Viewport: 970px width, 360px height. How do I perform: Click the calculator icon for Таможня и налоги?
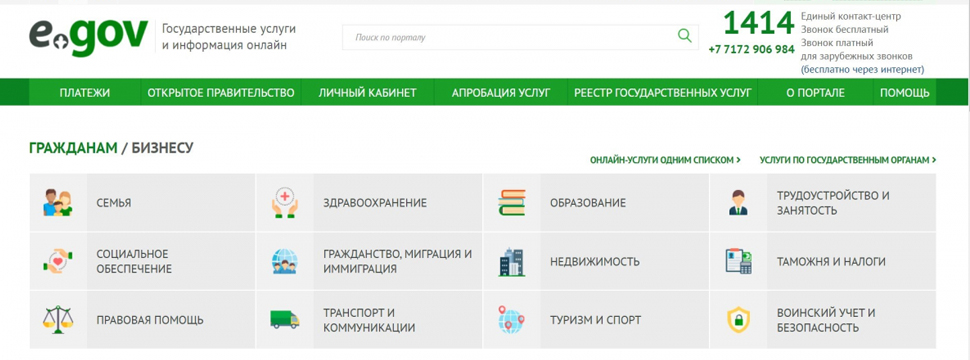pyautogui.click(x=738, y=261)
